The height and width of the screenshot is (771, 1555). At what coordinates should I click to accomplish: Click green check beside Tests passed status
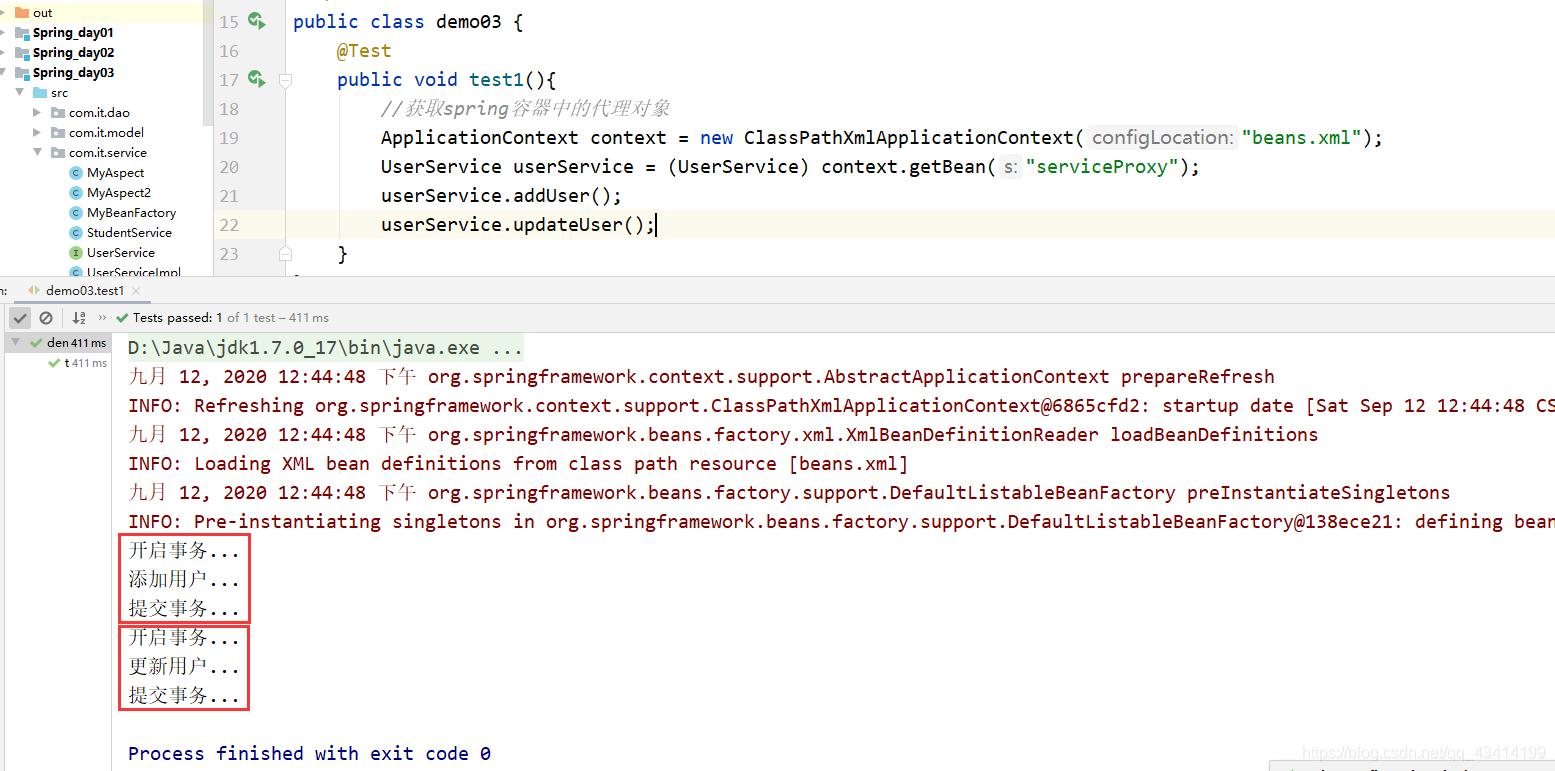click(x=122, y=318)
